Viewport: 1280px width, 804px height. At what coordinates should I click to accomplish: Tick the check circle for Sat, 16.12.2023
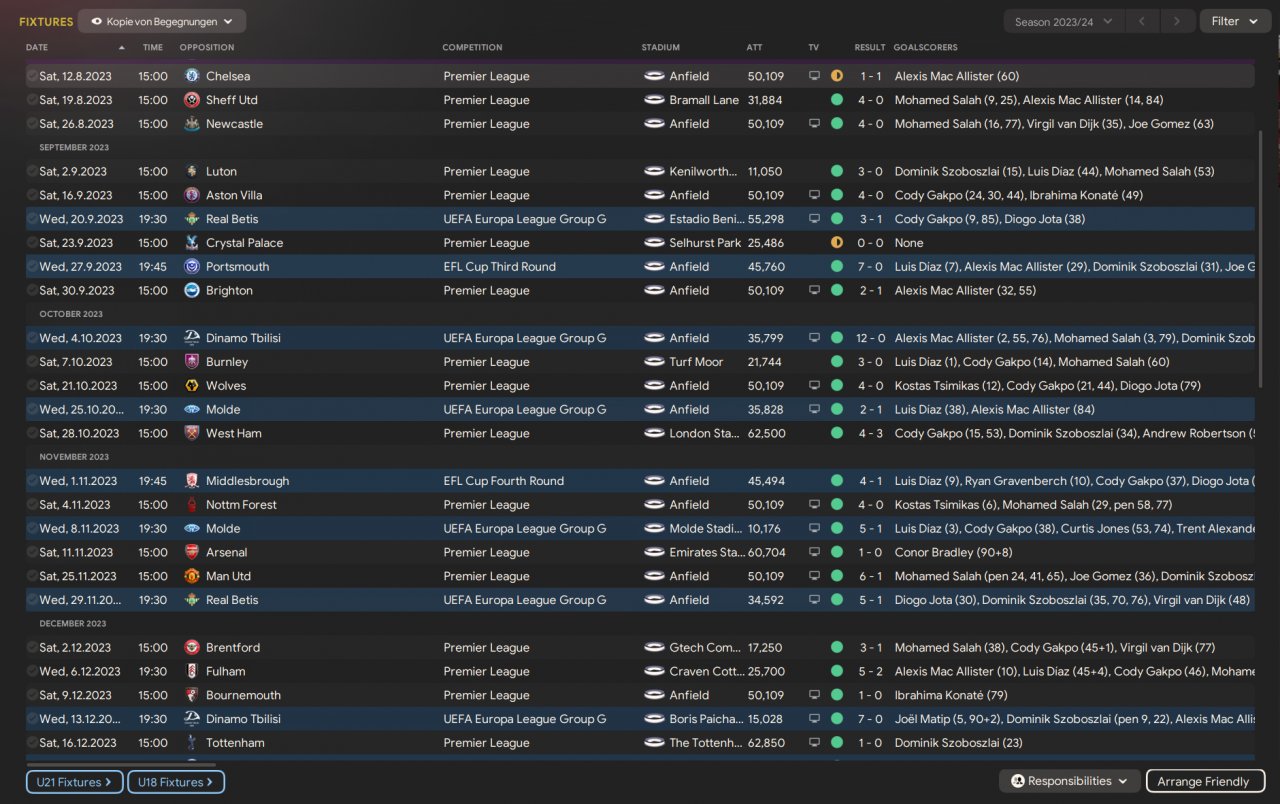33,743
